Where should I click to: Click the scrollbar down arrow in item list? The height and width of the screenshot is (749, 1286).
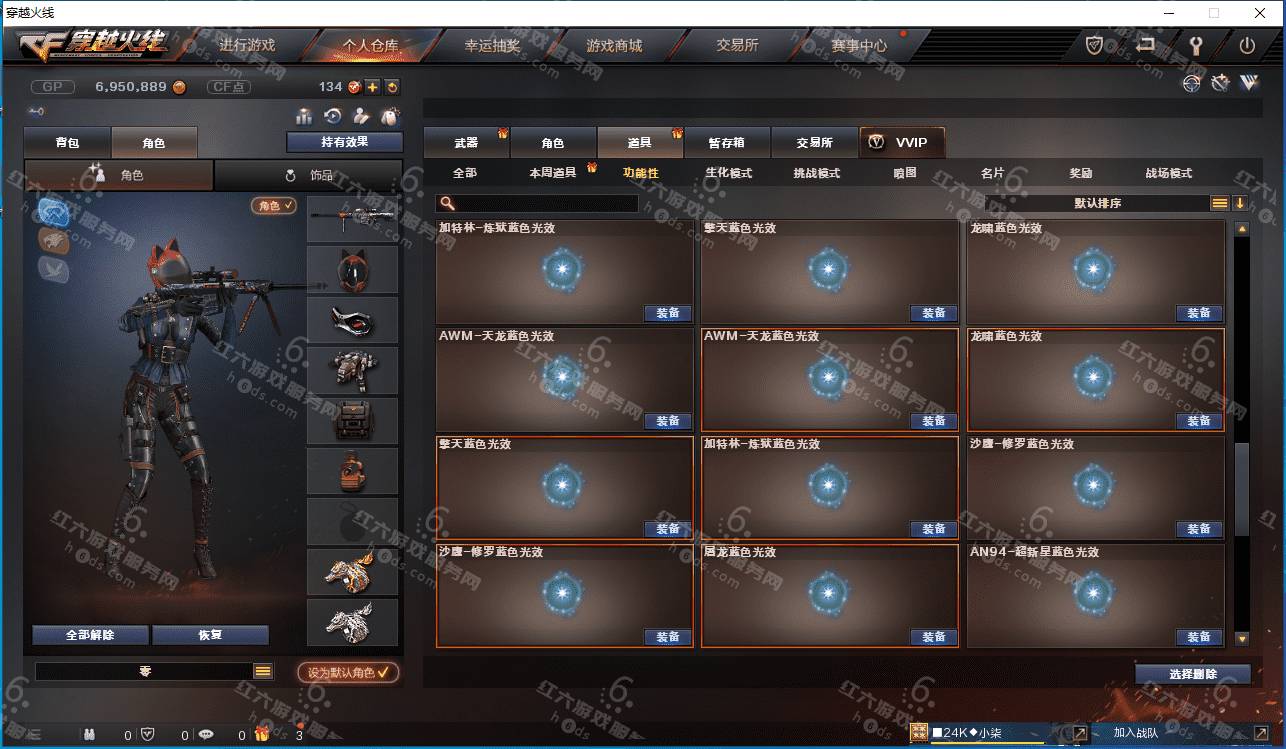[1242, 638]
